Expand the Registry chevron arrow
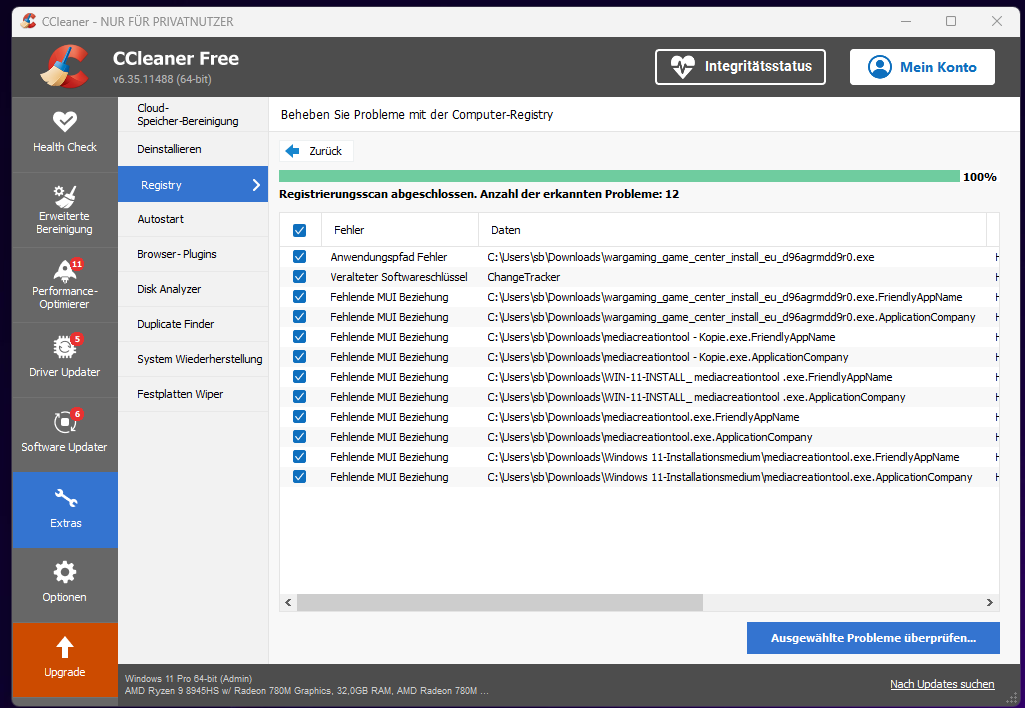Screen dimensions: 1025x708 (256, 185)
